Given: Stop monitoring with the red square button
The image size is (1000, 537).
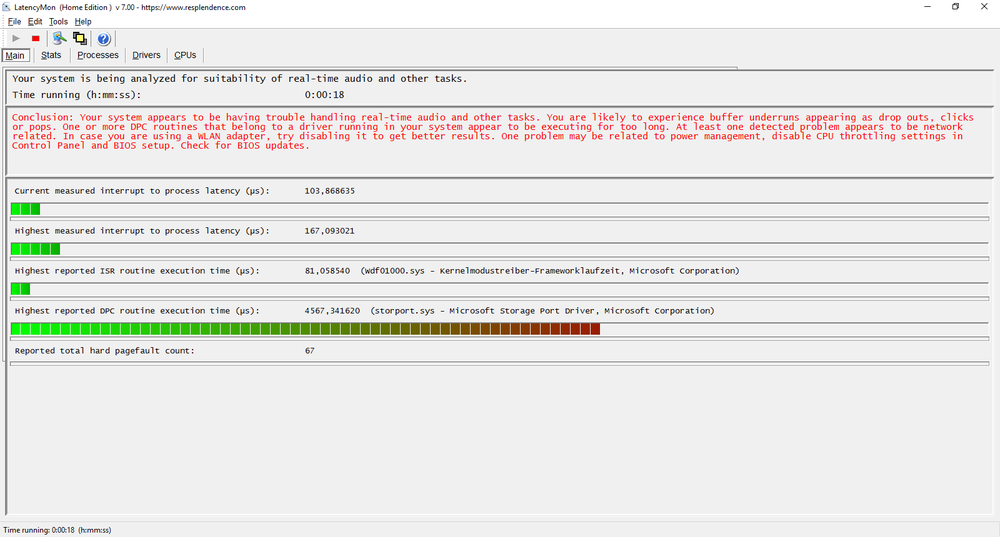Looking at the screenshot, I should point(35,38).
